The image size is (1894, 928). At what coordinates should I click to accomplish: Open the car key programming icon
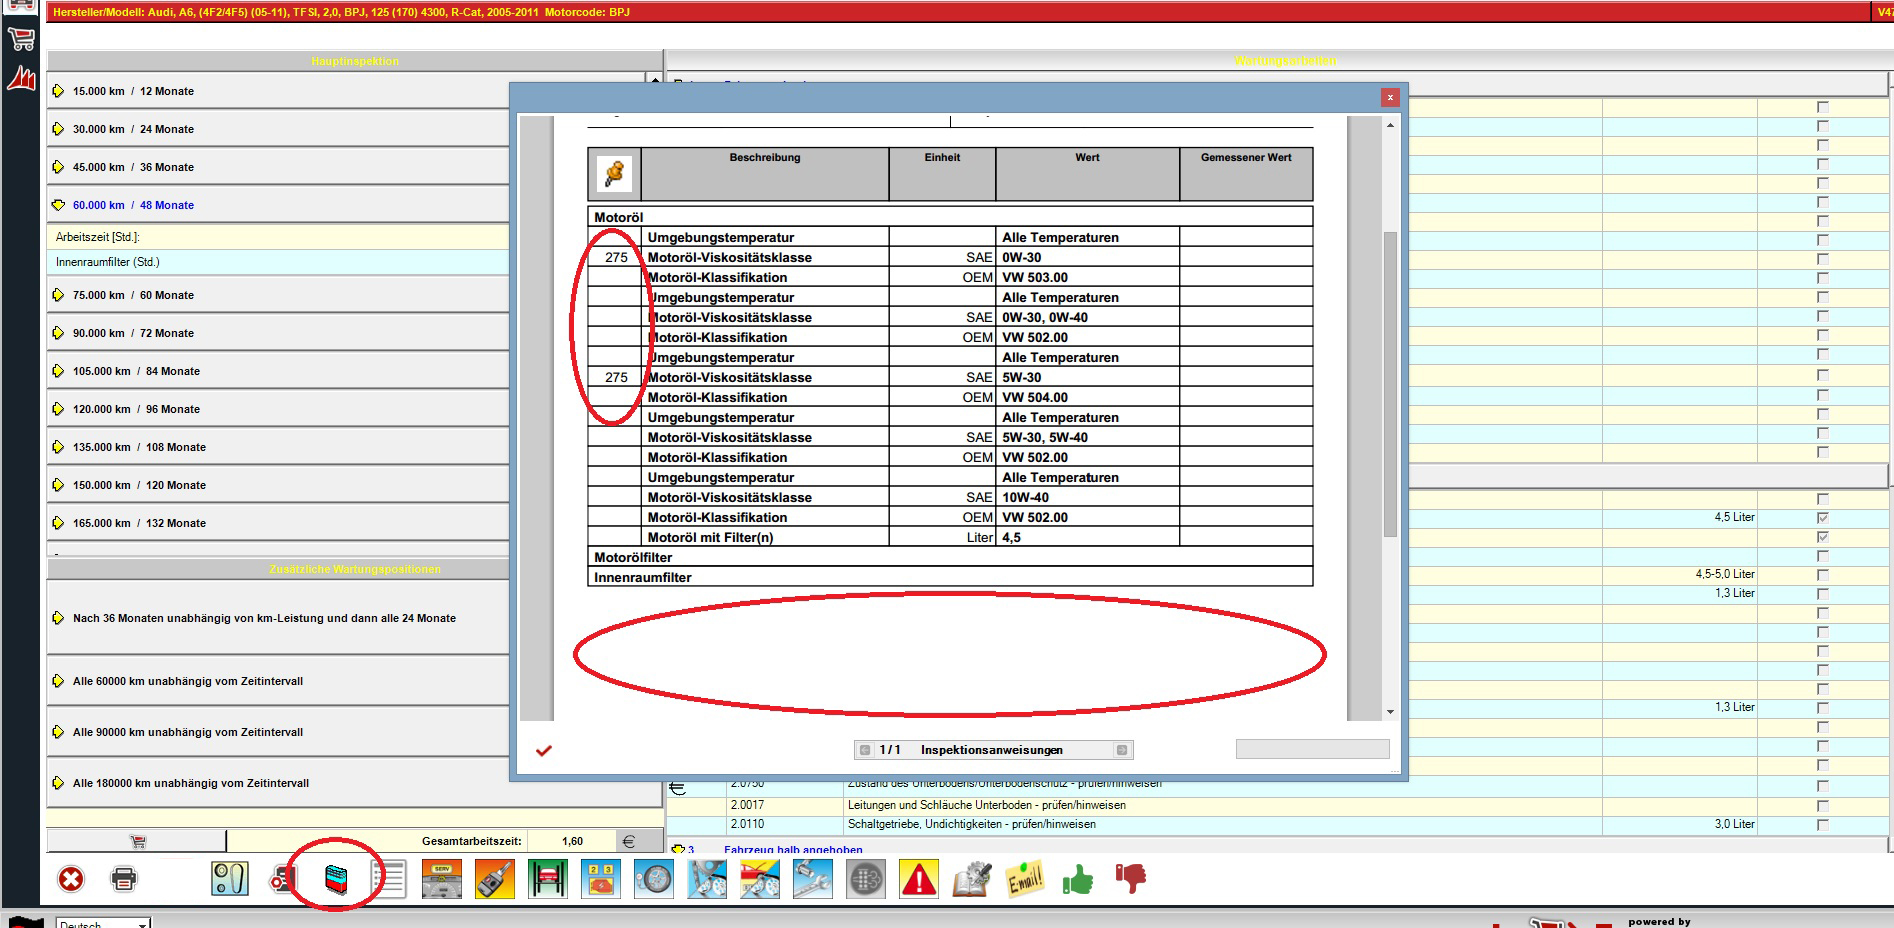[x=495, y=879]
